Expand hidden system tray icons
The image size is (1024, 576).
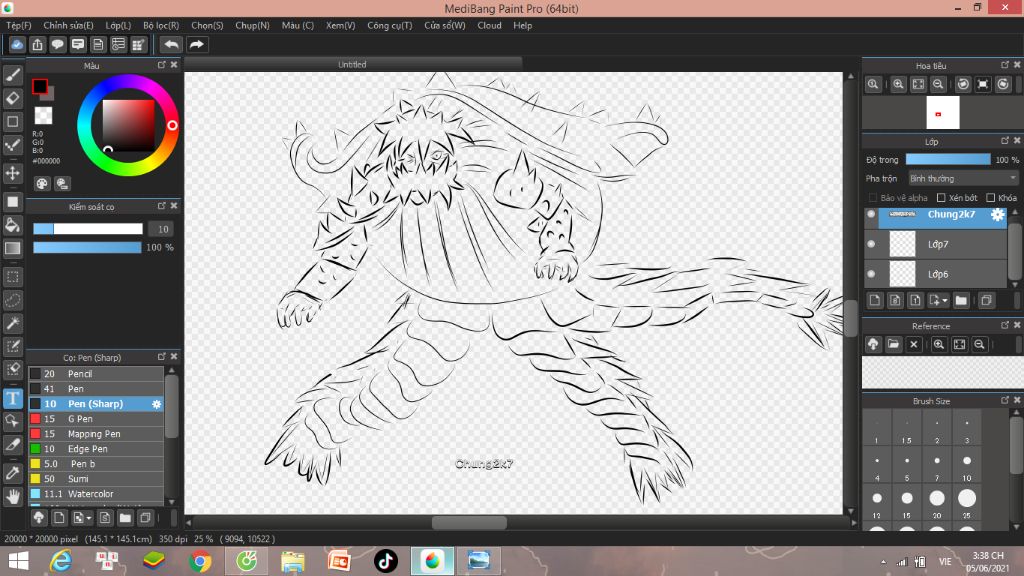pos(883,562)
